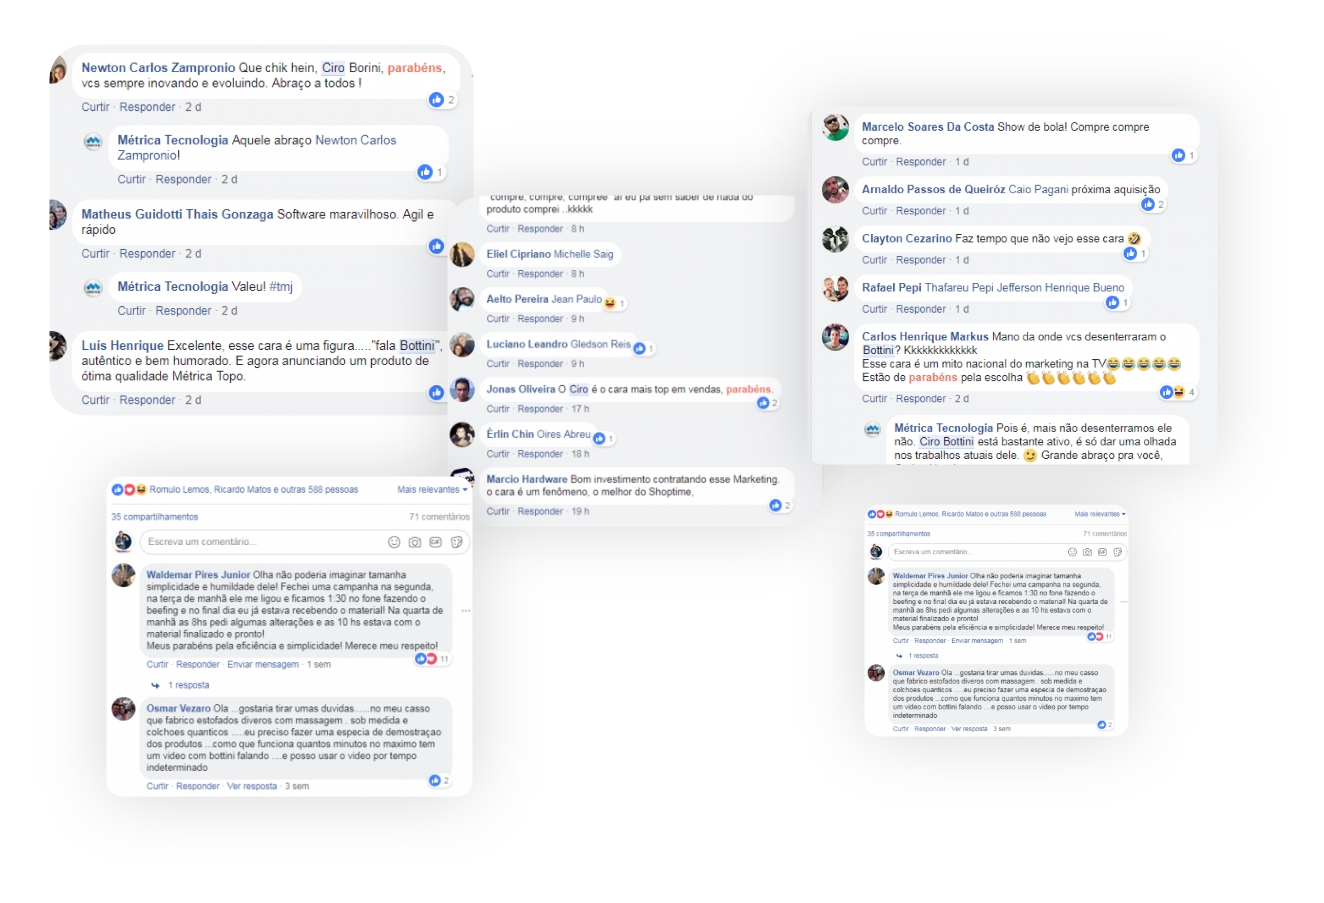This screenshot has width=1324, height=903.
Task: Click the reaction icons on Carlos Henrique Markus's comment
Action: pos(1177,392)
